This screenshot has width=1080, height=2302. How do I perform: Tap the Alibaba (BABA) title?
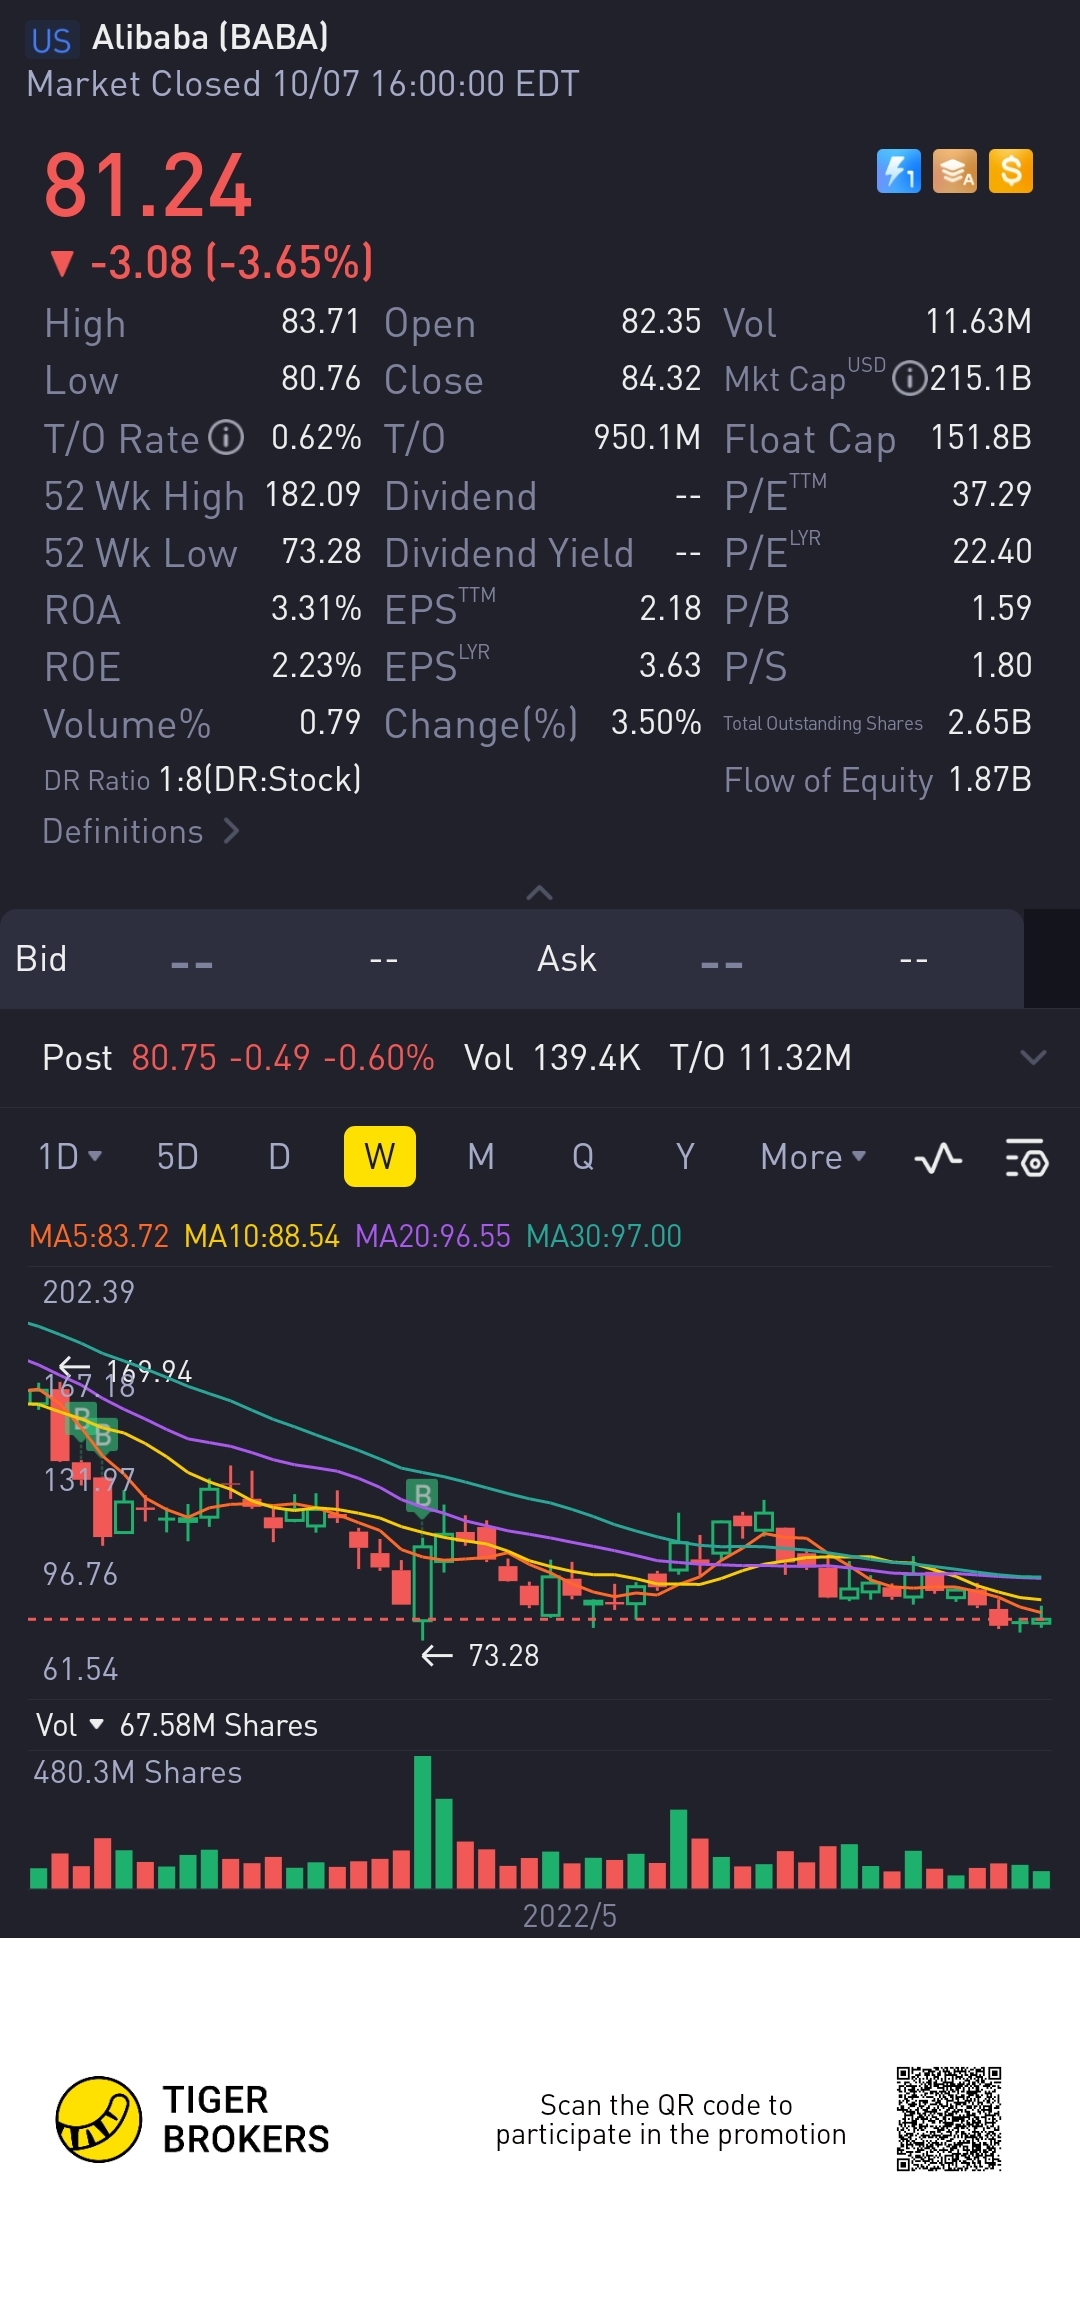click(x=210, y=38)
